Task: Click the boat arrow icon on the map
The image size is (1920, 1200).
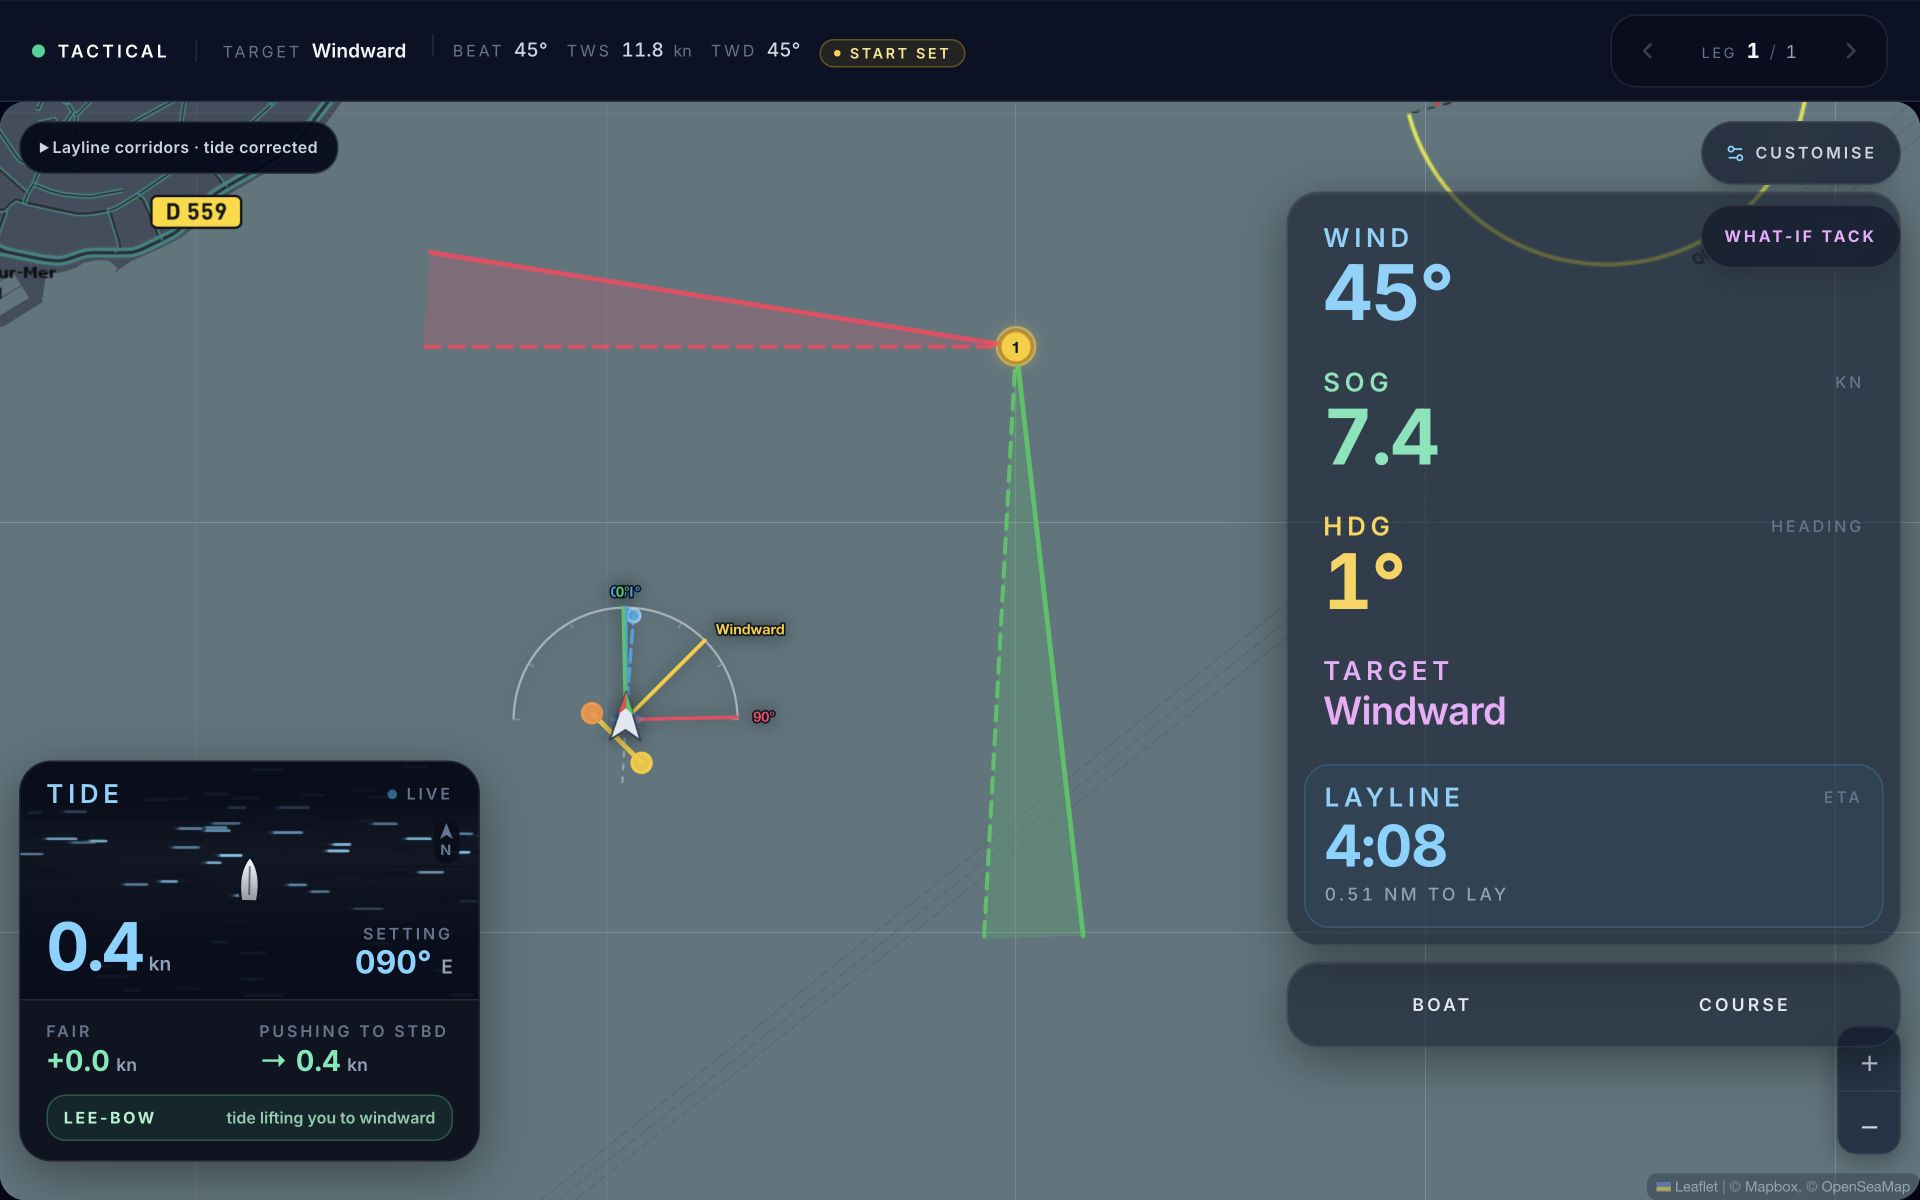Action: [625, 717]
